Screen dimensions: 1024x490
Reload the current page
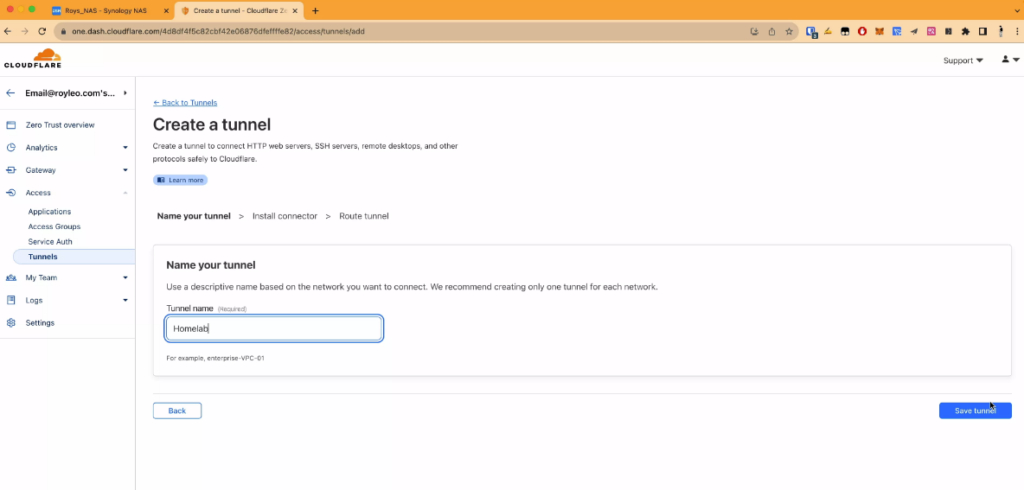click(42, 31)
